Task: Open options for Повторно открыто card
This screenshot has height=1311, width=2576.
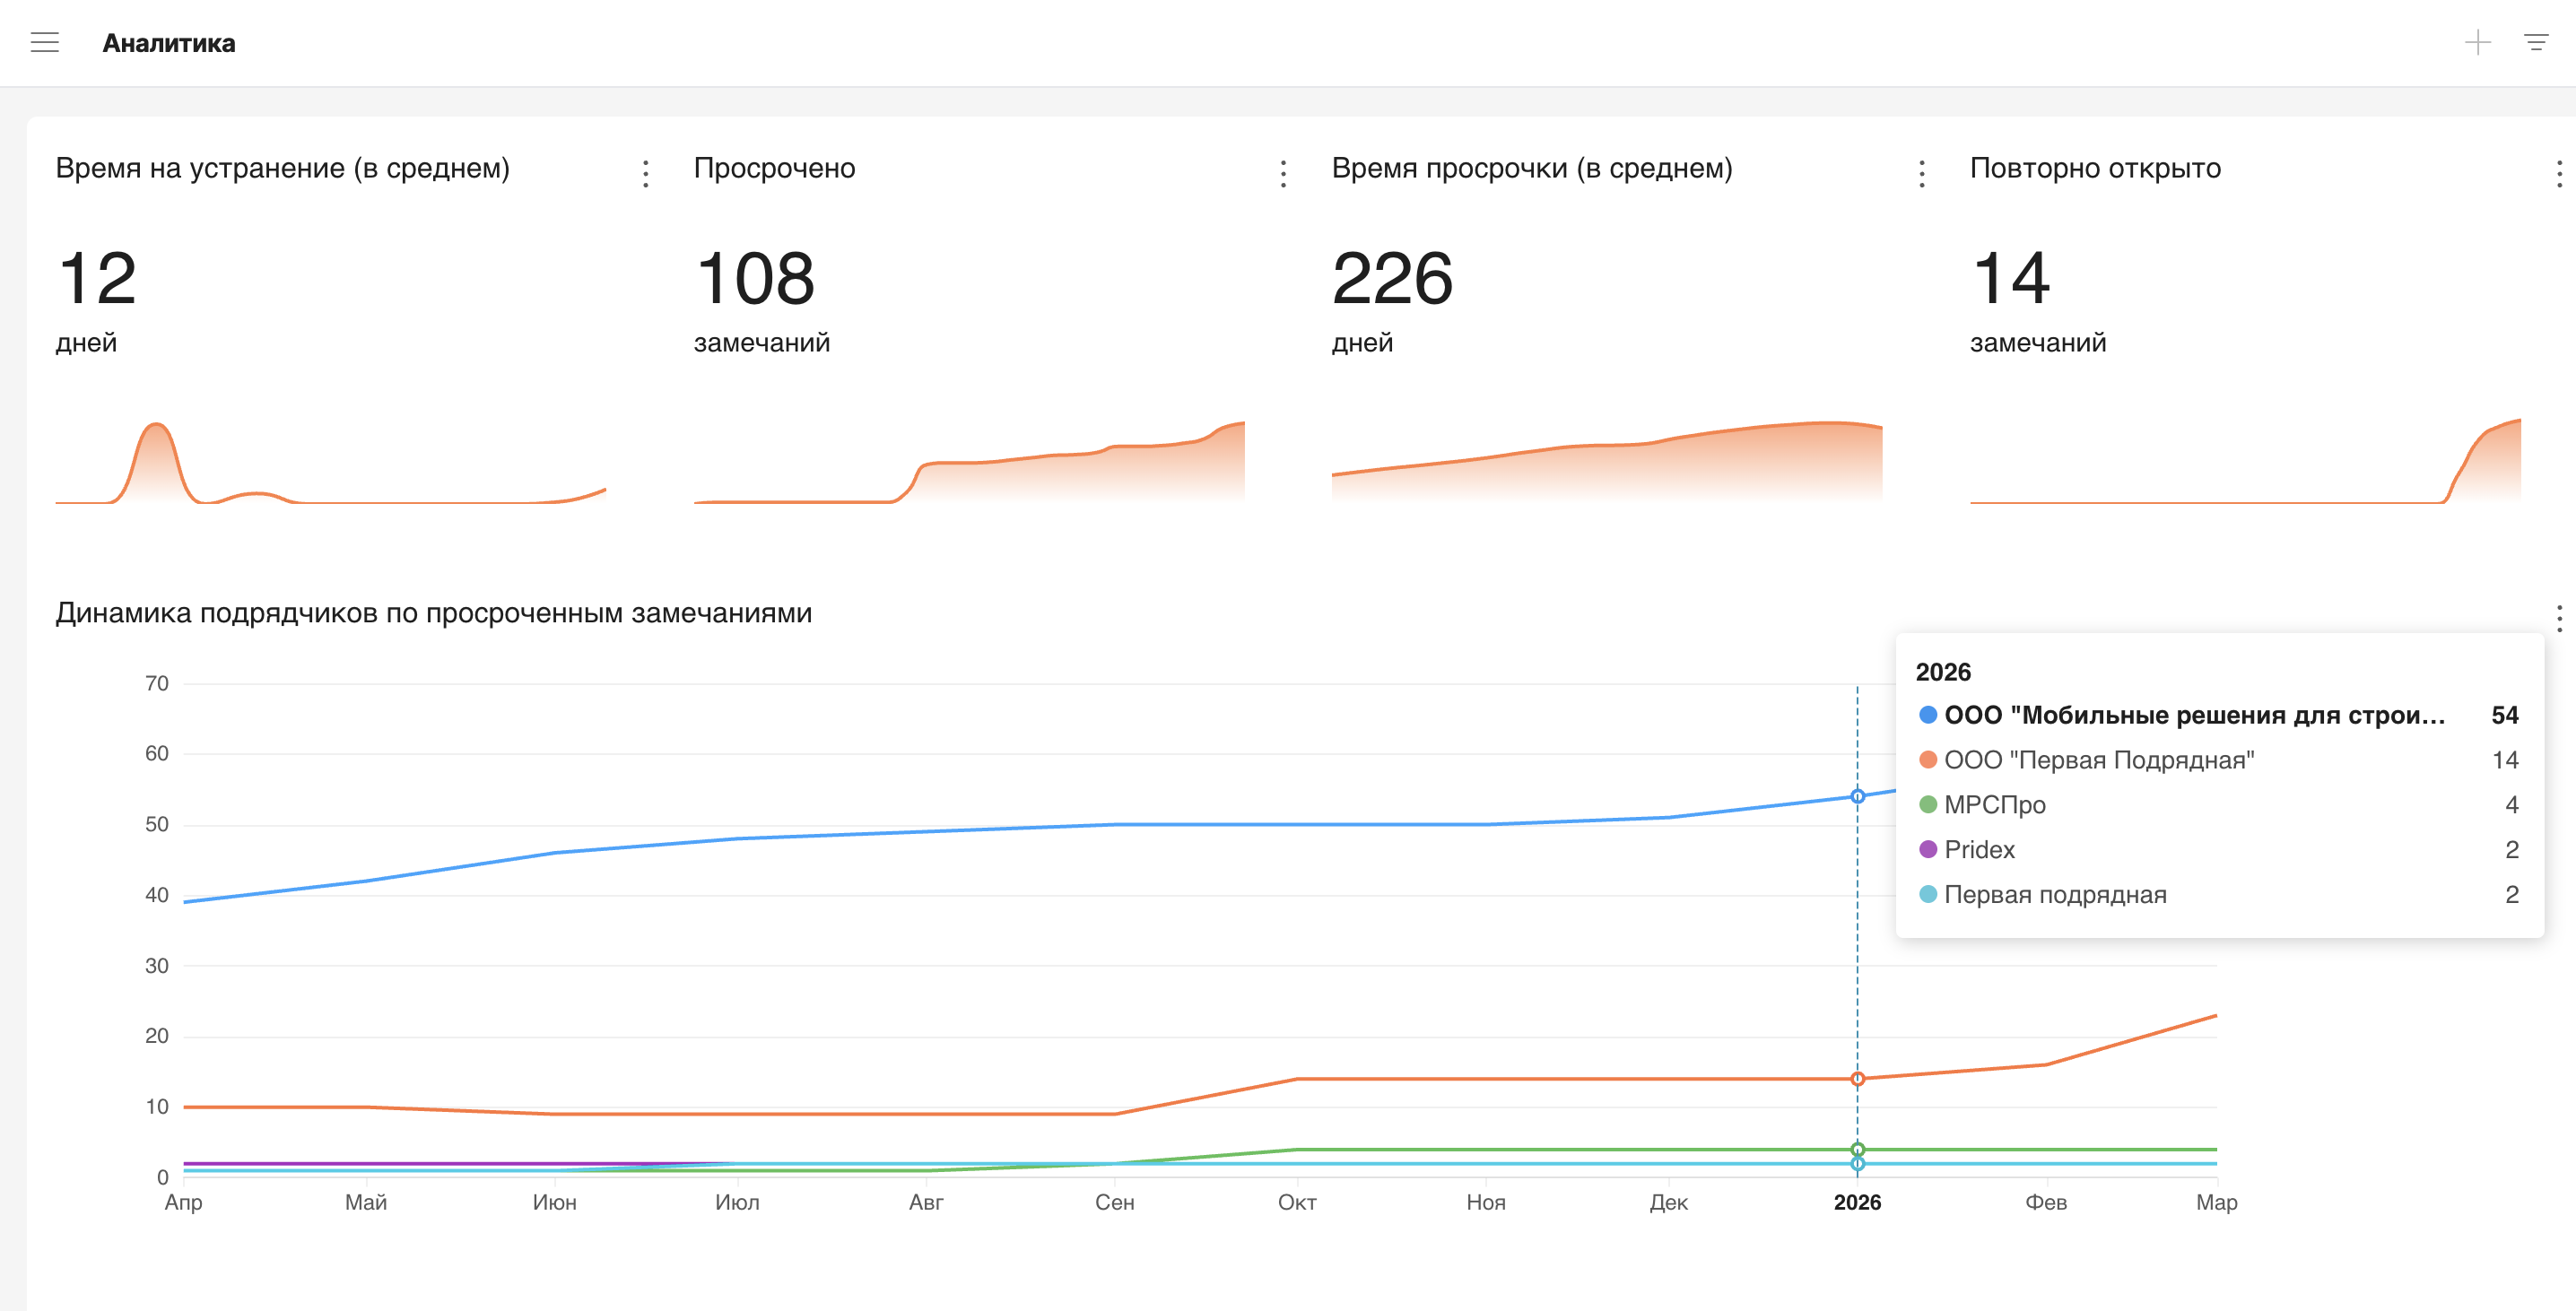Action: 2558,173
